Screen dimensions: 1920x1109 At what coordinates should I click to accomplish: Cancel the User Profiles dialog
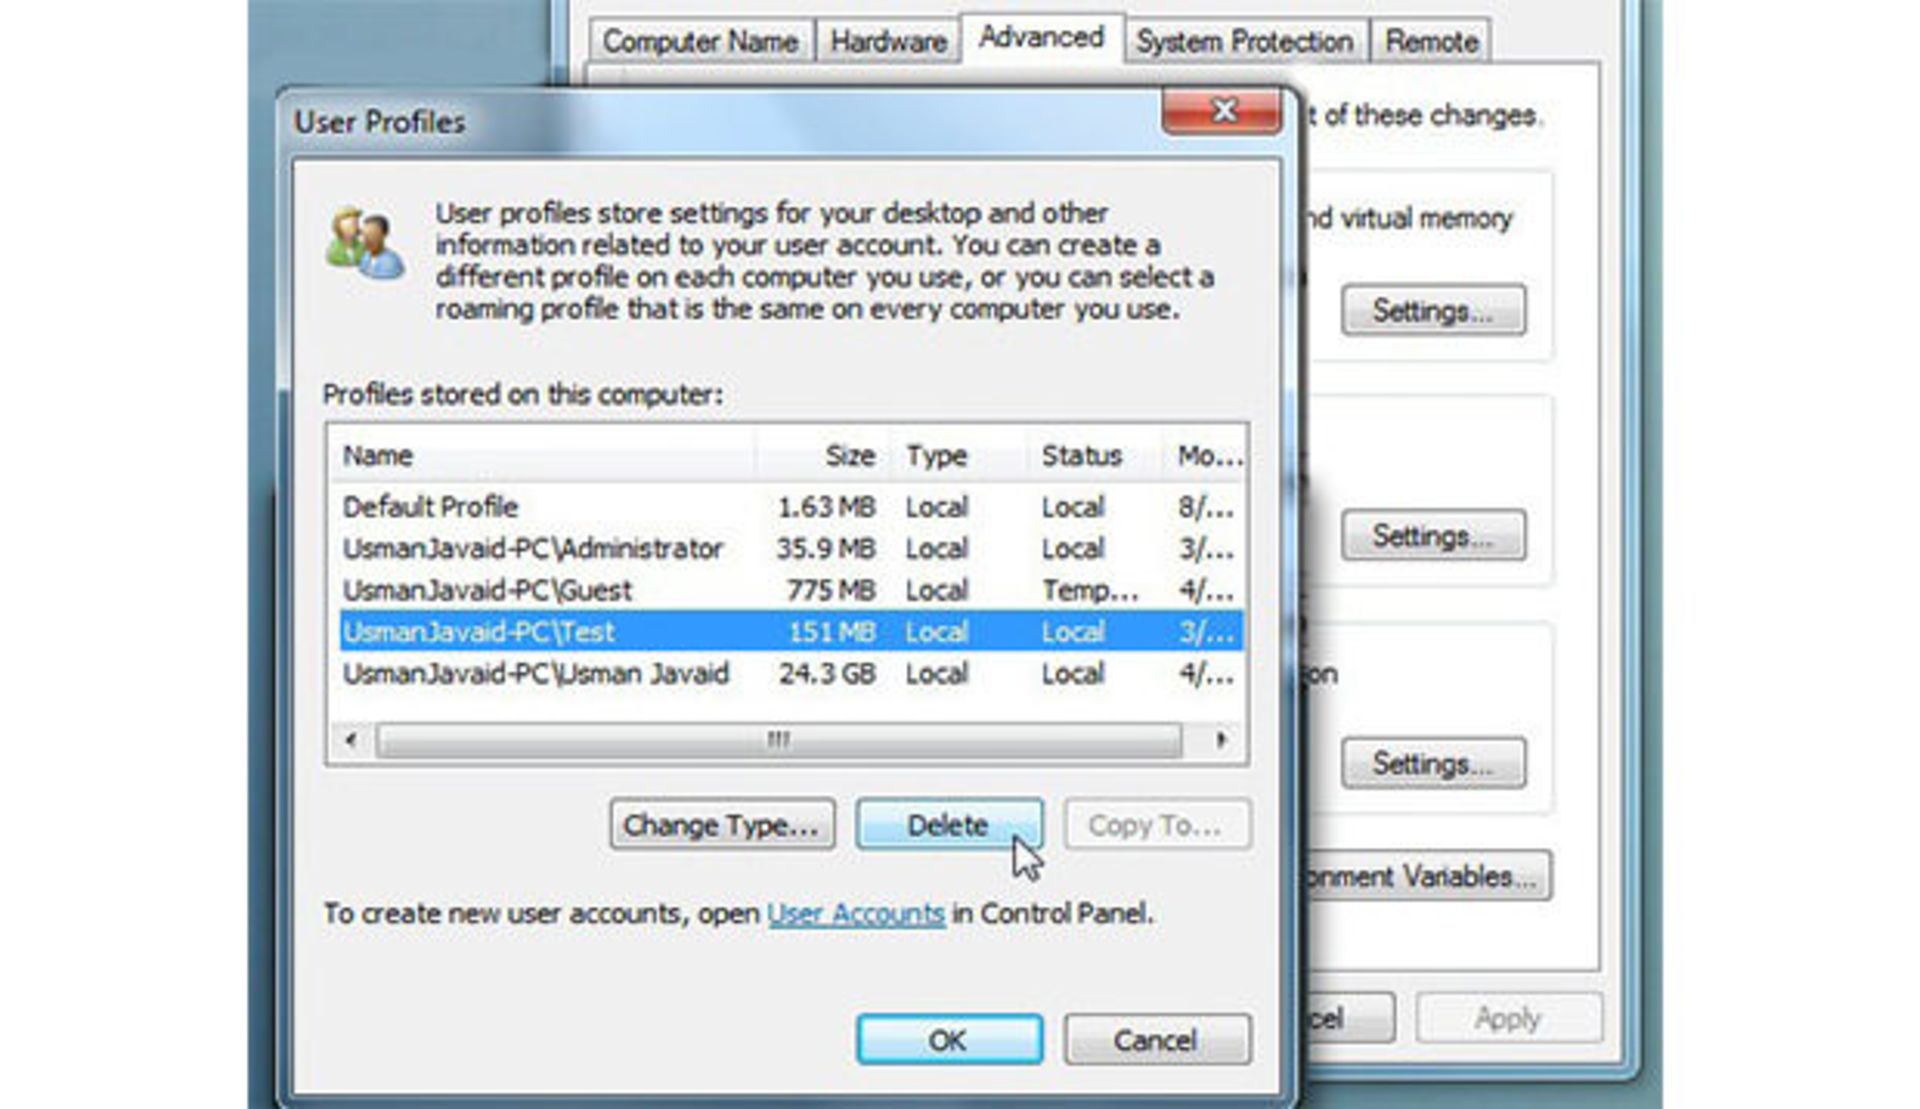[x=1155, y=1039]
